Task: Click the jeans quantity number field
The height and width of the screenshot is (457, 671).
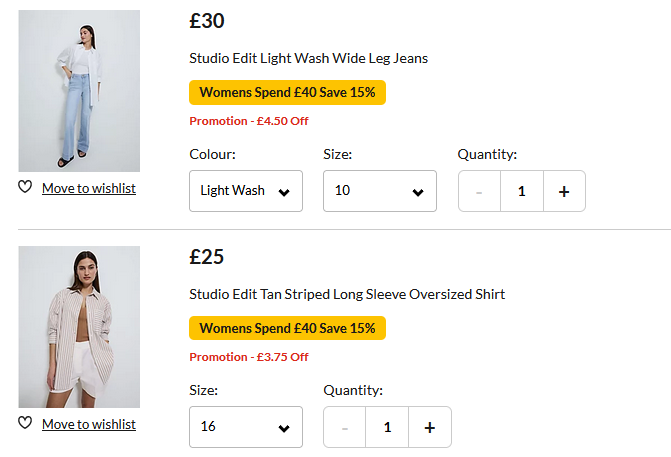Action: [521, 191]
